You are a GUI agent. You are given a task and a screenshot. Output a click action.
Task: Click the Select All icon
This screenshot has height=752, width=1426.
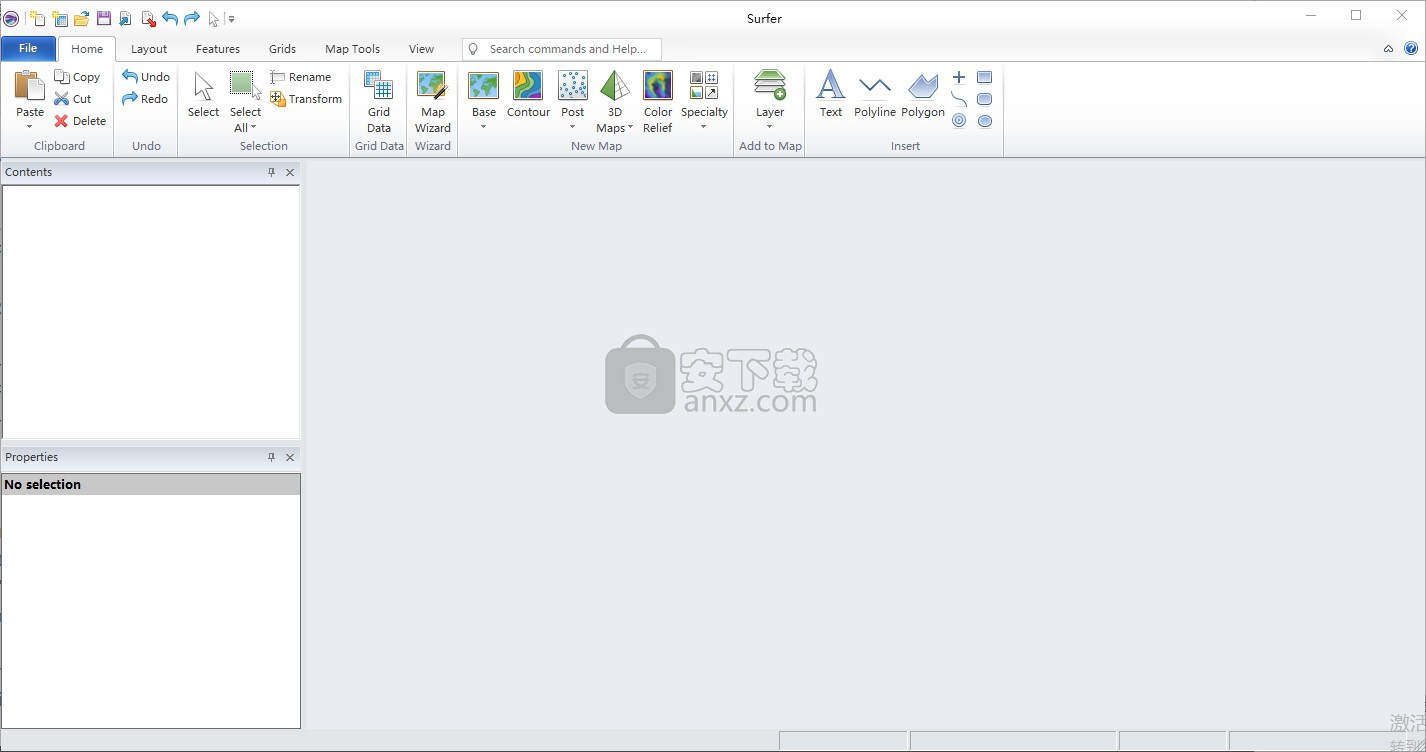(245, 86)
